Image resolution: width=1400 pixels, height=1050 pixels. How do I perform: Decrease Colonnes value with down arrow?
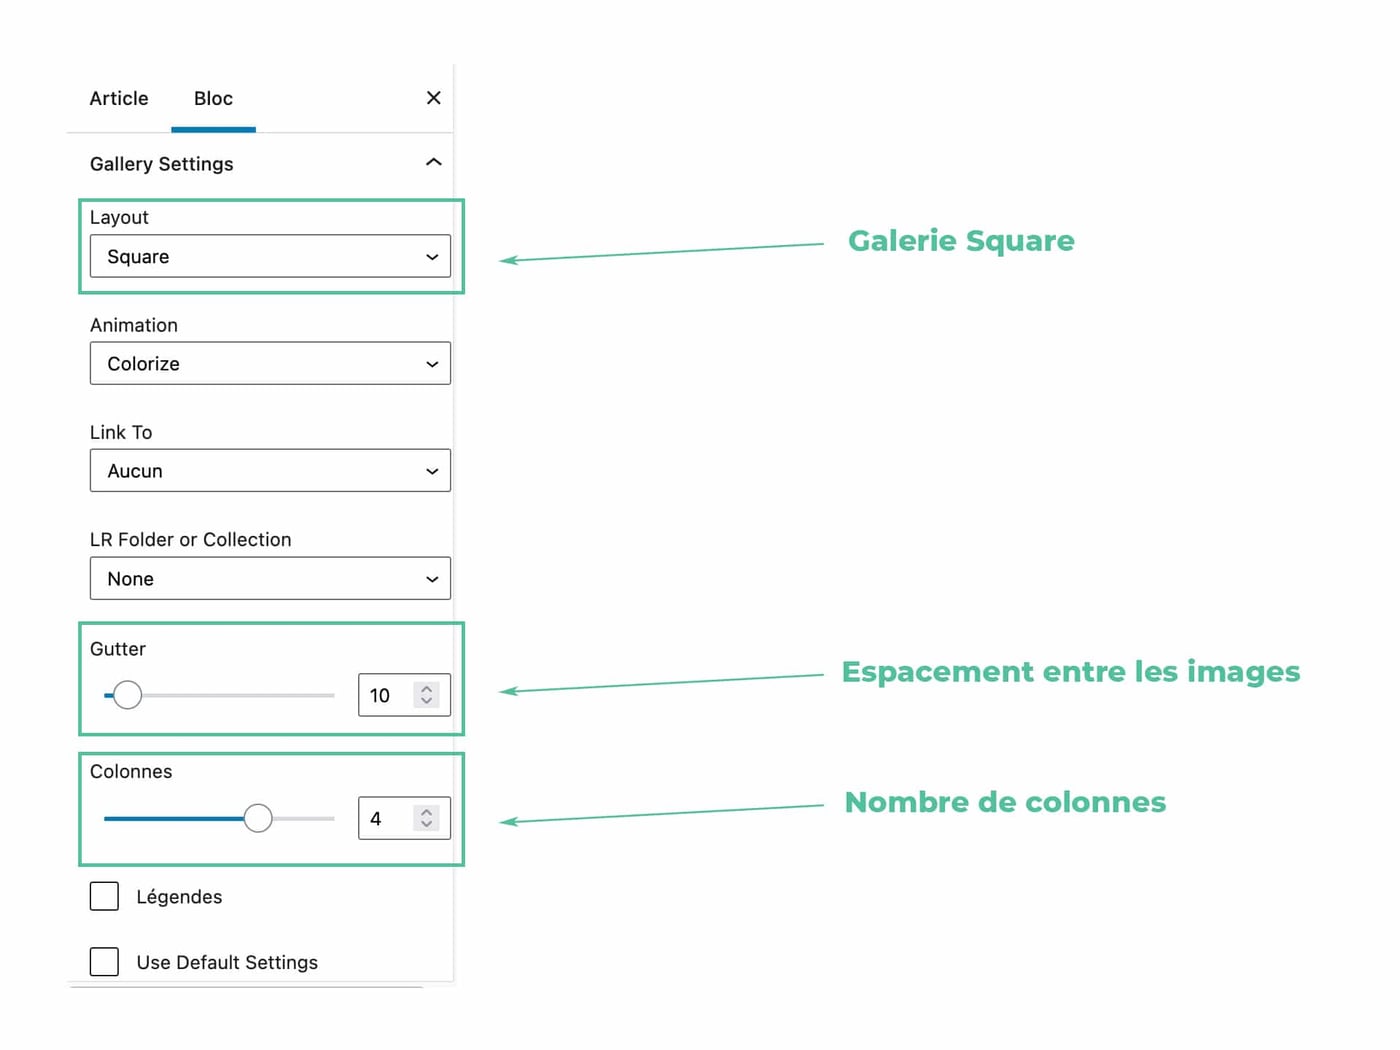point(427,825)
